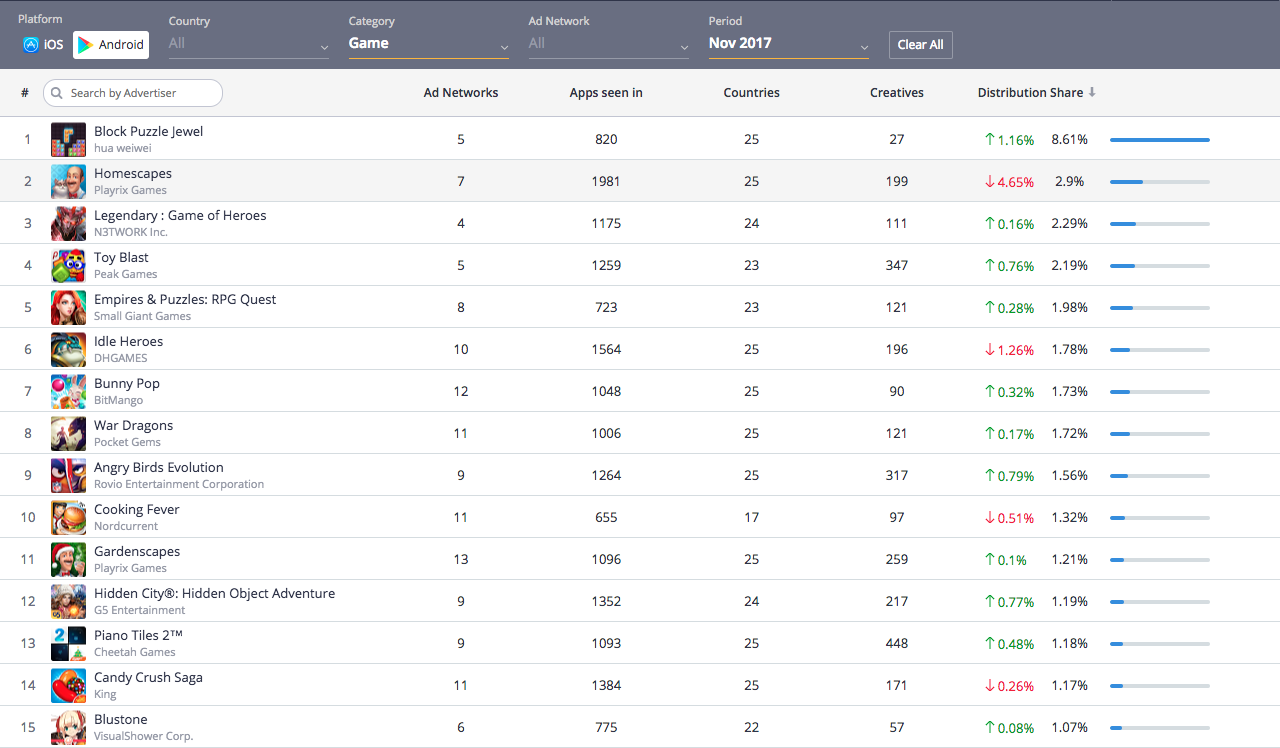The image size is (1280, 748).
Task: Open Blustone app icon
Action: [68, 728]
